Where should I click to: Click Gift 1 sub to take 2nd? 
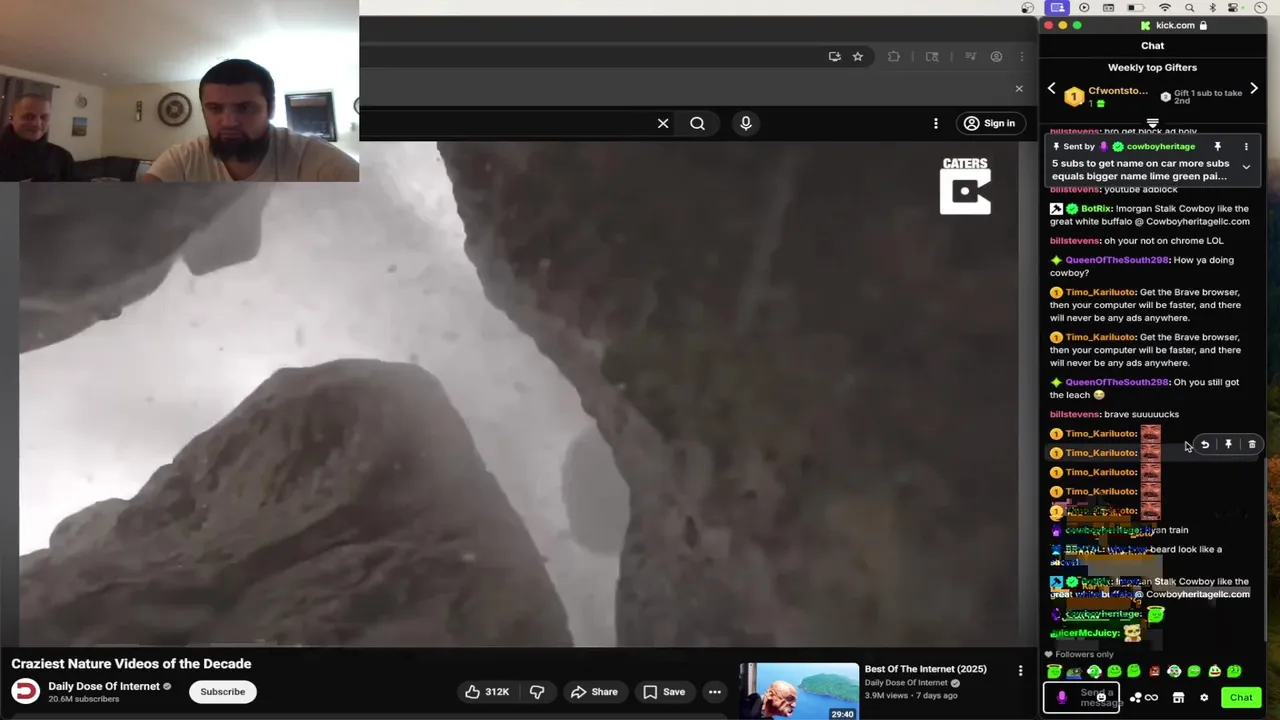pyautogui.click(x=1201, y=97)
